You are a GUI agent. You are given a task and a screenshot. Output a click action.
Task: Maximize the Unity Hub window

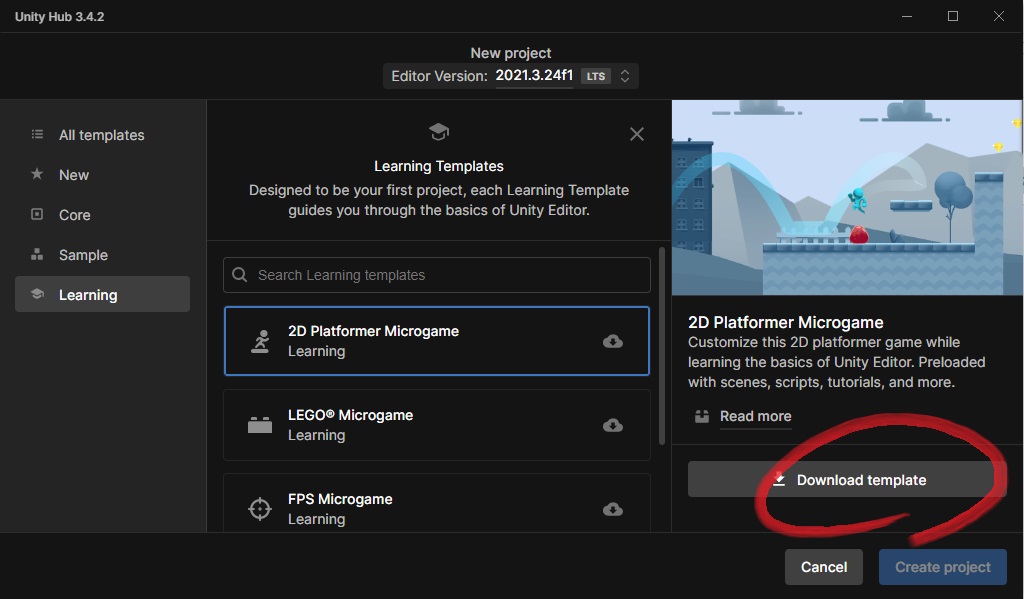point(953,16)
